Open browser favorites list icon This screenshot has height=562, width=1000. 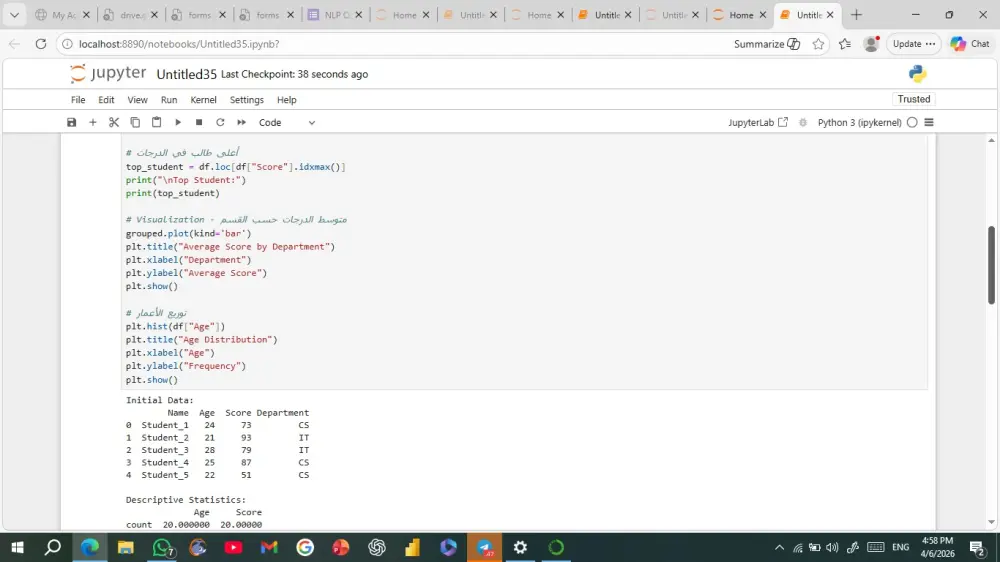pyautogui.click(x=845, y=44)
